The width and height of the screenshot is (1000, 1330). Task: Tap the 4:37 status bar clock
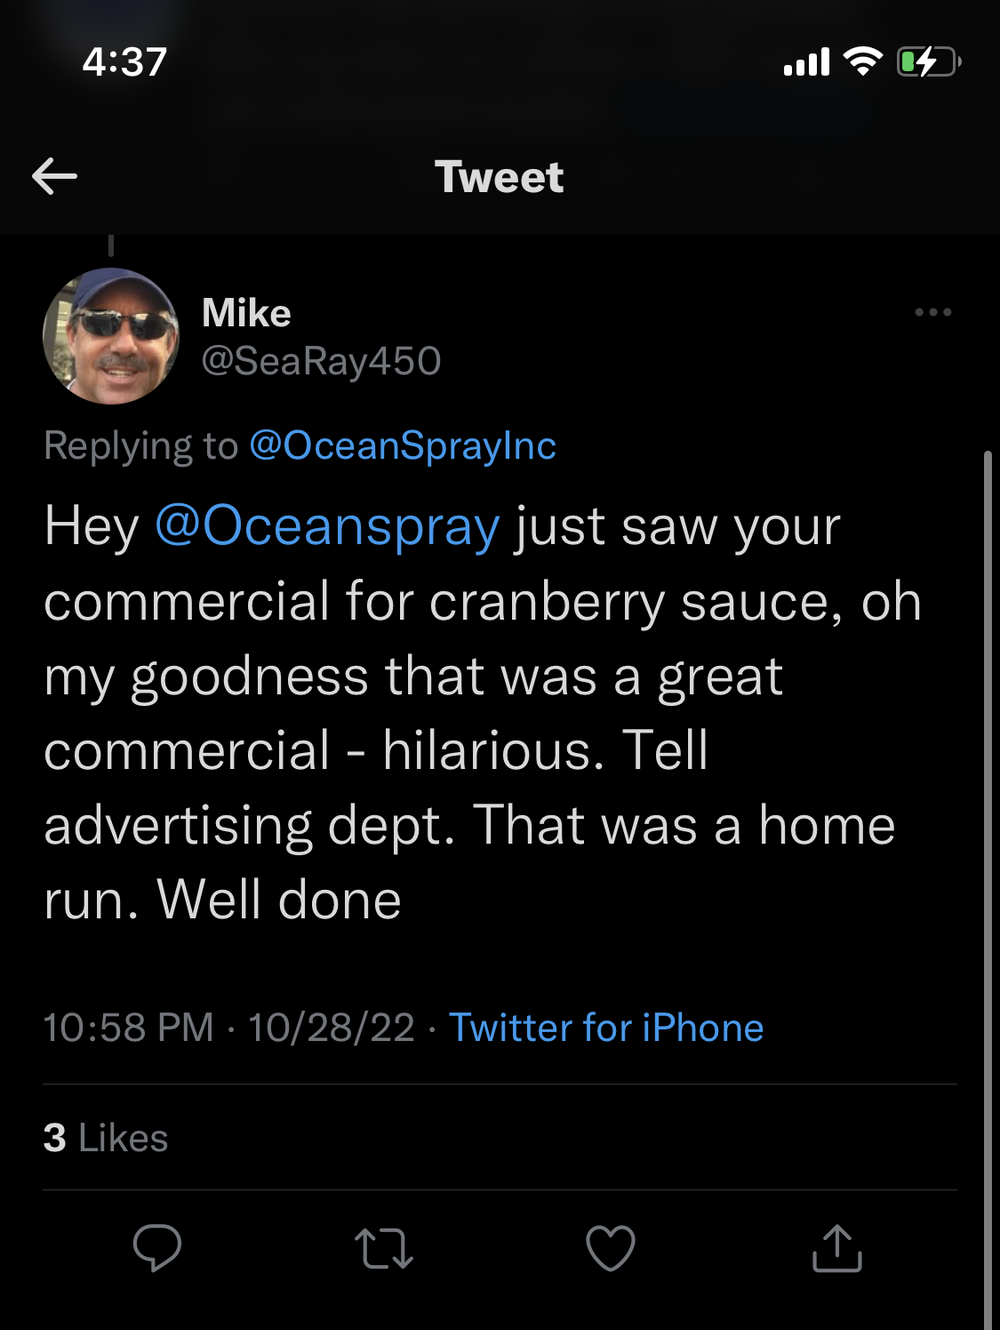click(125, 62)
